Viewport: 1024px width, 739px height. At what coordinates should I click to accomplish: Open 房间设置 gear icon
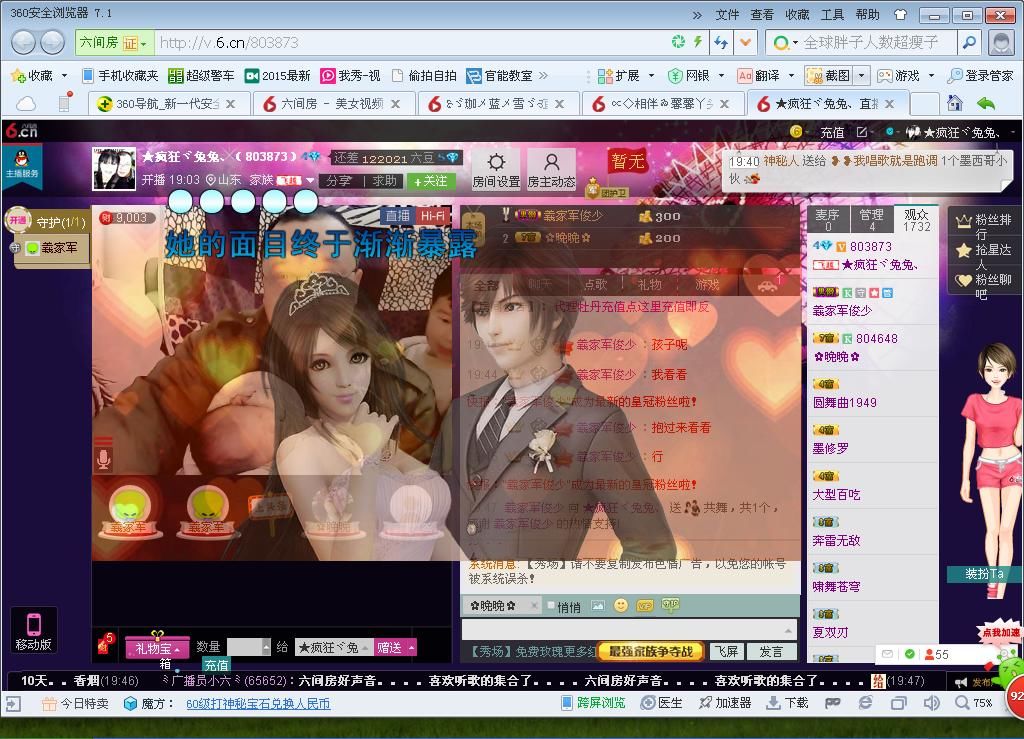496,169
